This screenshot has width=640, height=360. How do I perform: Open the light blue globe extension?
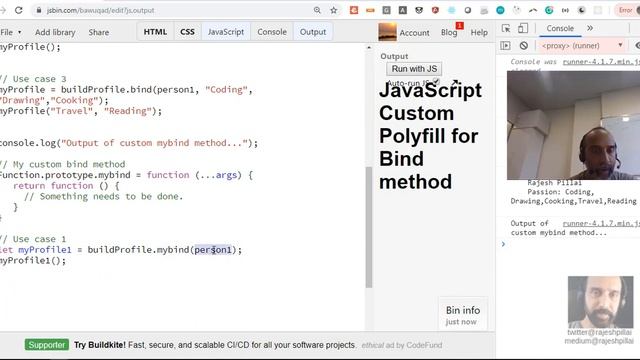click(451, 10)
